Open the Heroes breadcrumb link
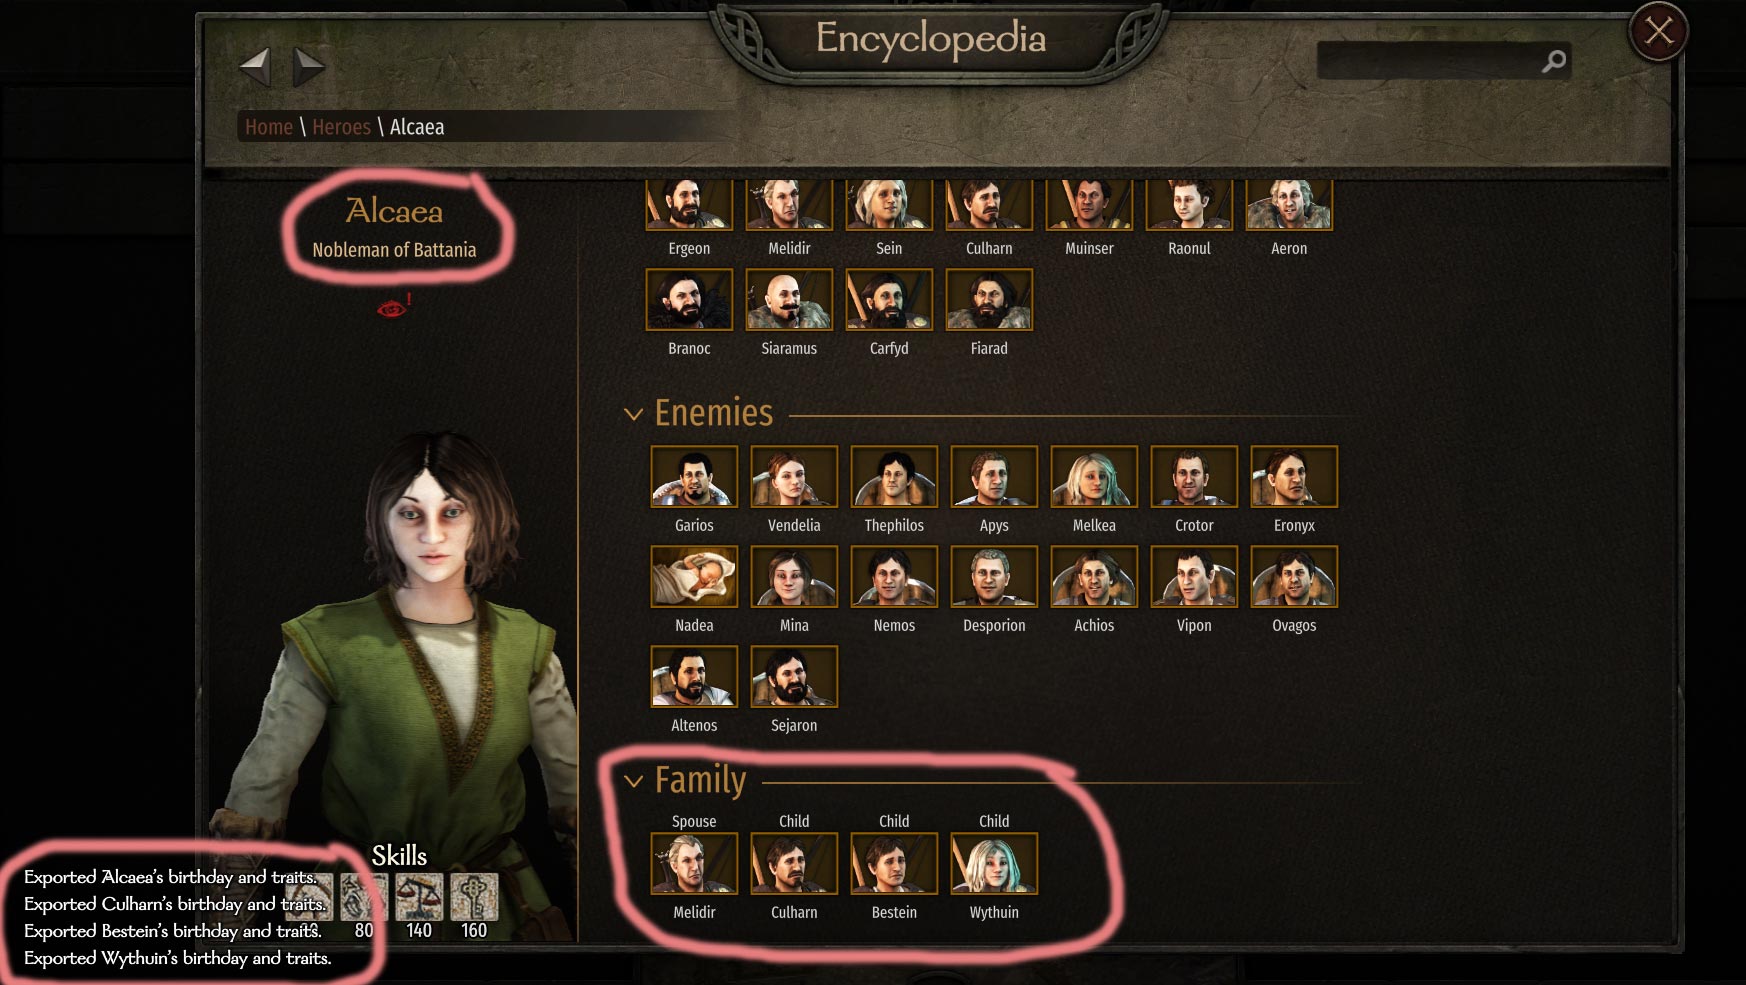Viewport: 1746px width, 985px height. 341,127
